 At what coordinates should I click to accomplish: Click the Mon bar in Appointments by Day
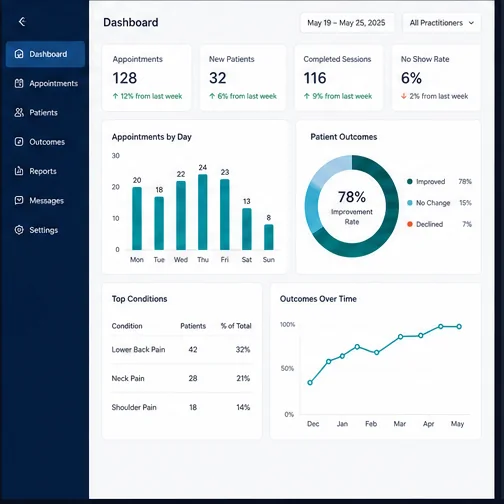pos(137,218)
